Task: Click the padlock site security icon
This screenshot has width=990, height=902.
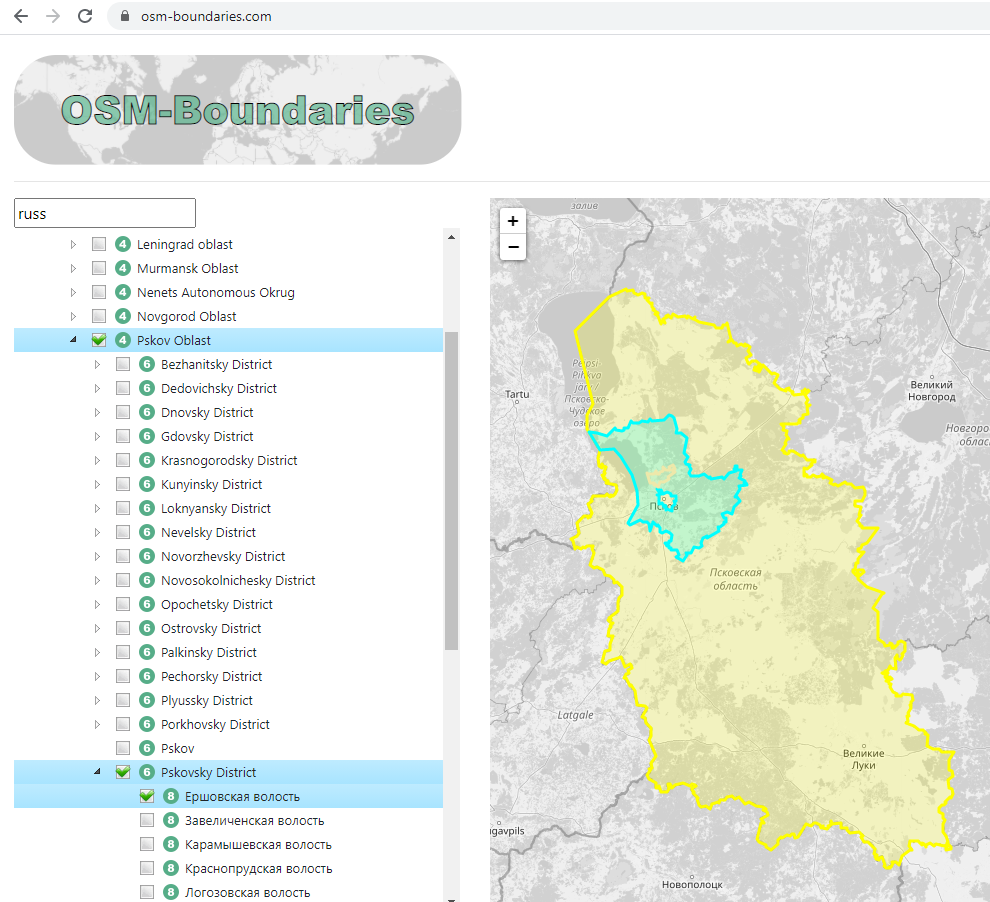Action: point(125,16)
